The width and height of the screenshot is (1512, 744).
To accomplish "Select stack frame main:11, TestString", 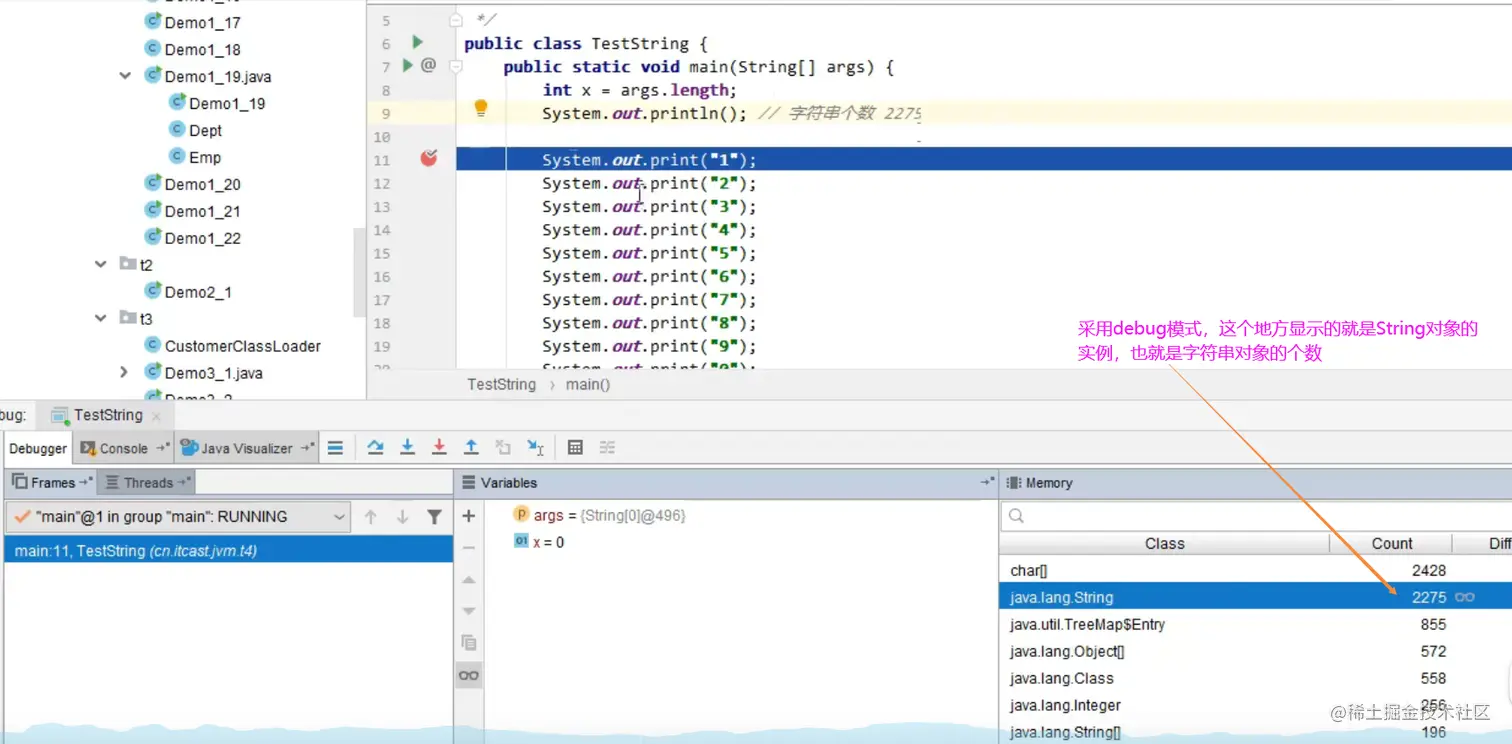I will pyautogui.click(x=228, y=550).
